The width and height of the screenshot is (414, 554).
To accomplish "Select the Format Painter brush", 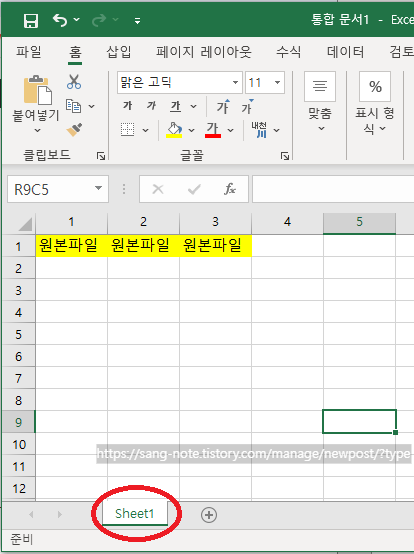I will pos(74,129).
